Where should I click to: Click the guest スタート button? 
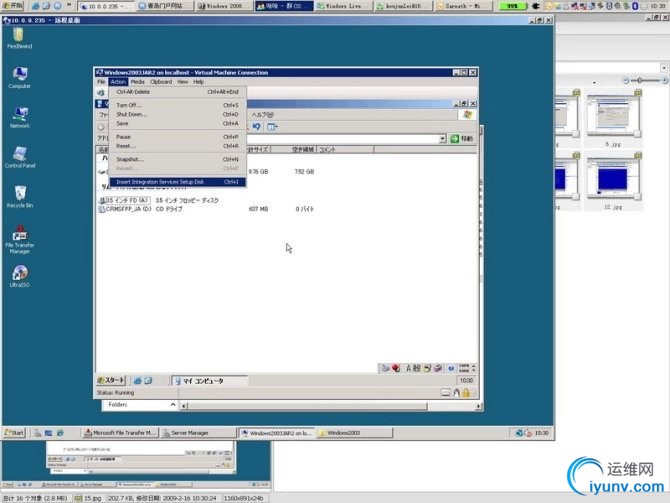(x=111, y=380)
